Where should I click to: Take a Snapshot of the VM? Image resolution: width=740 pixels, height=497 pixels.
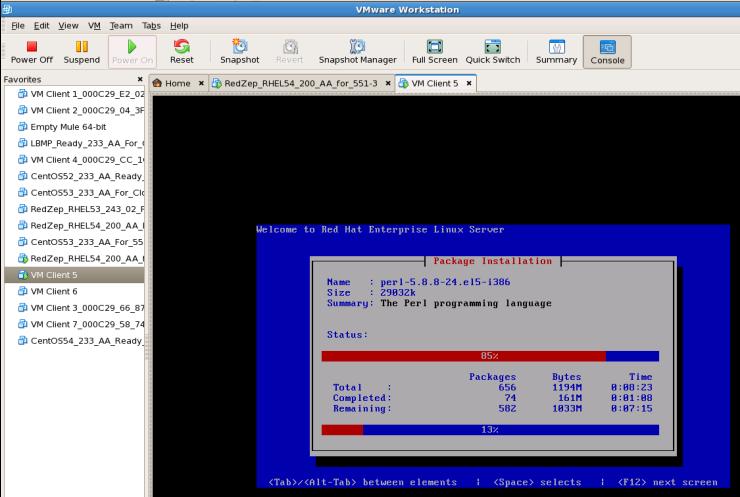click(240, 52)
